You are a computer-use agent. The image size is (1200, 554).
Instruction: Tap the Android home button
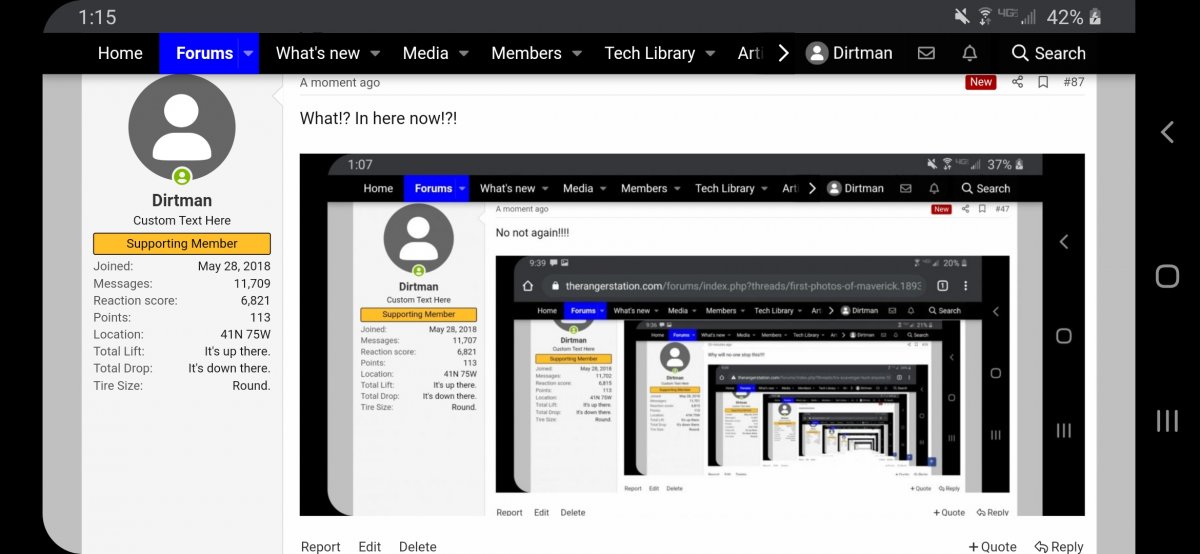tap(1166, 276)
